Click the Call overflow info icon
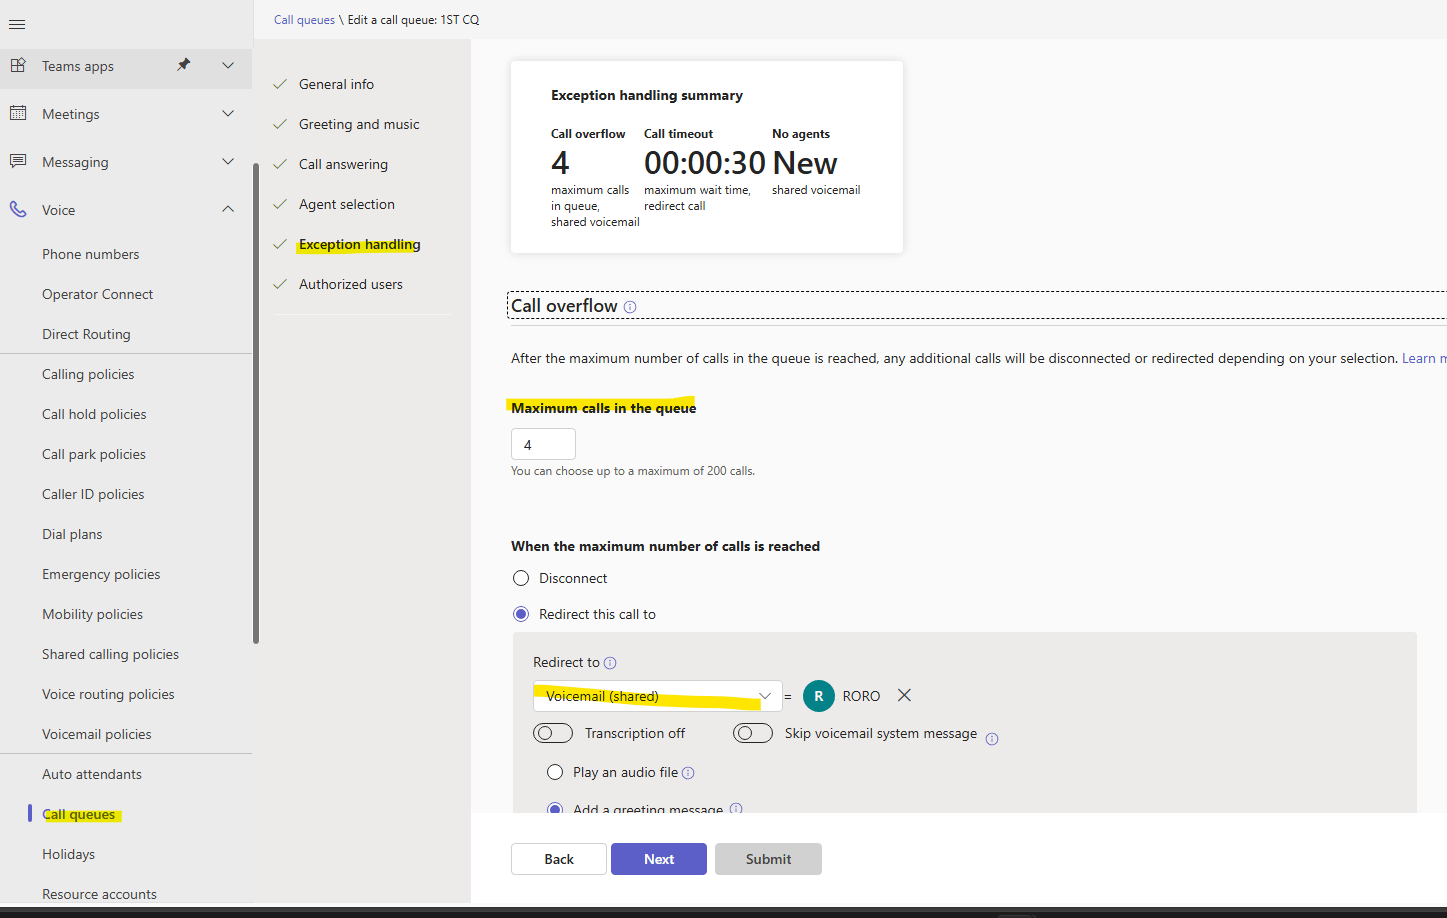1447x918 pixels. [x=630, y=307]
